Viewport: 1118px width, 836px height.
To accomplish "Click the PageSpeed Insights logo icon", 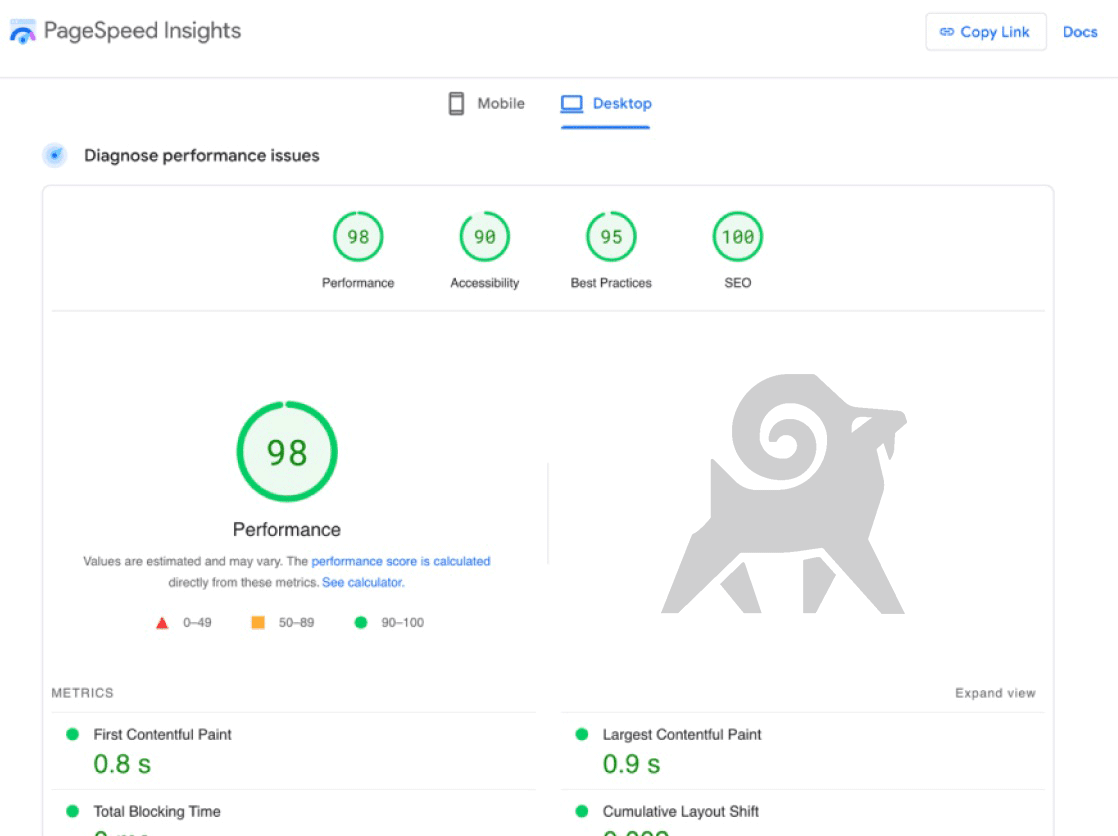I will 23,31.
